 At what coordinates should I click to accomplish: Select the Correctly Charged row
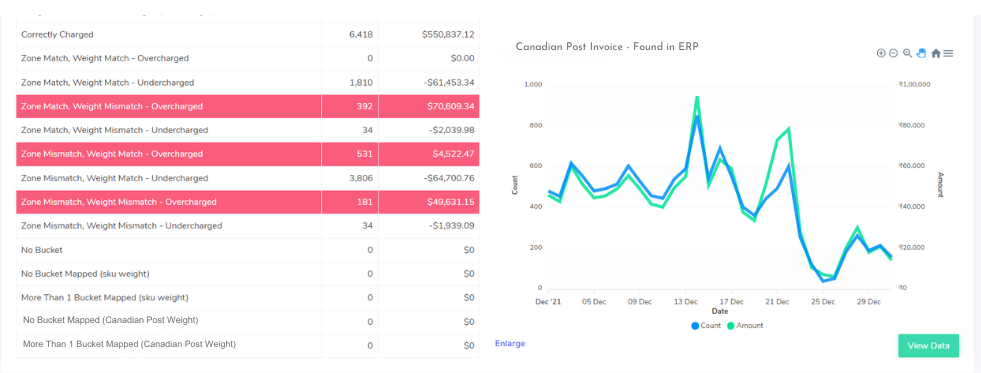pyautogui.click(x=248, y=34)
